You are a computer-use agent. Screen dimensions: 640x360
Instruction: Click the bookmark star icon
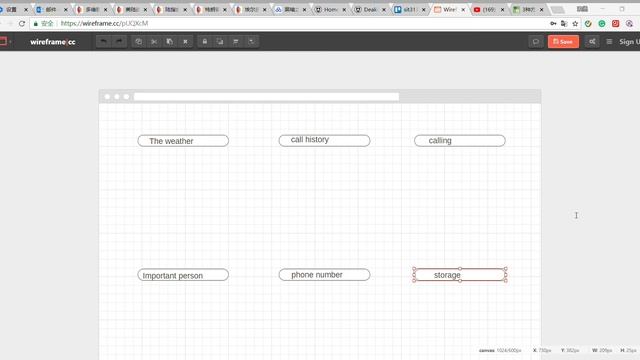tap(575, 24)
